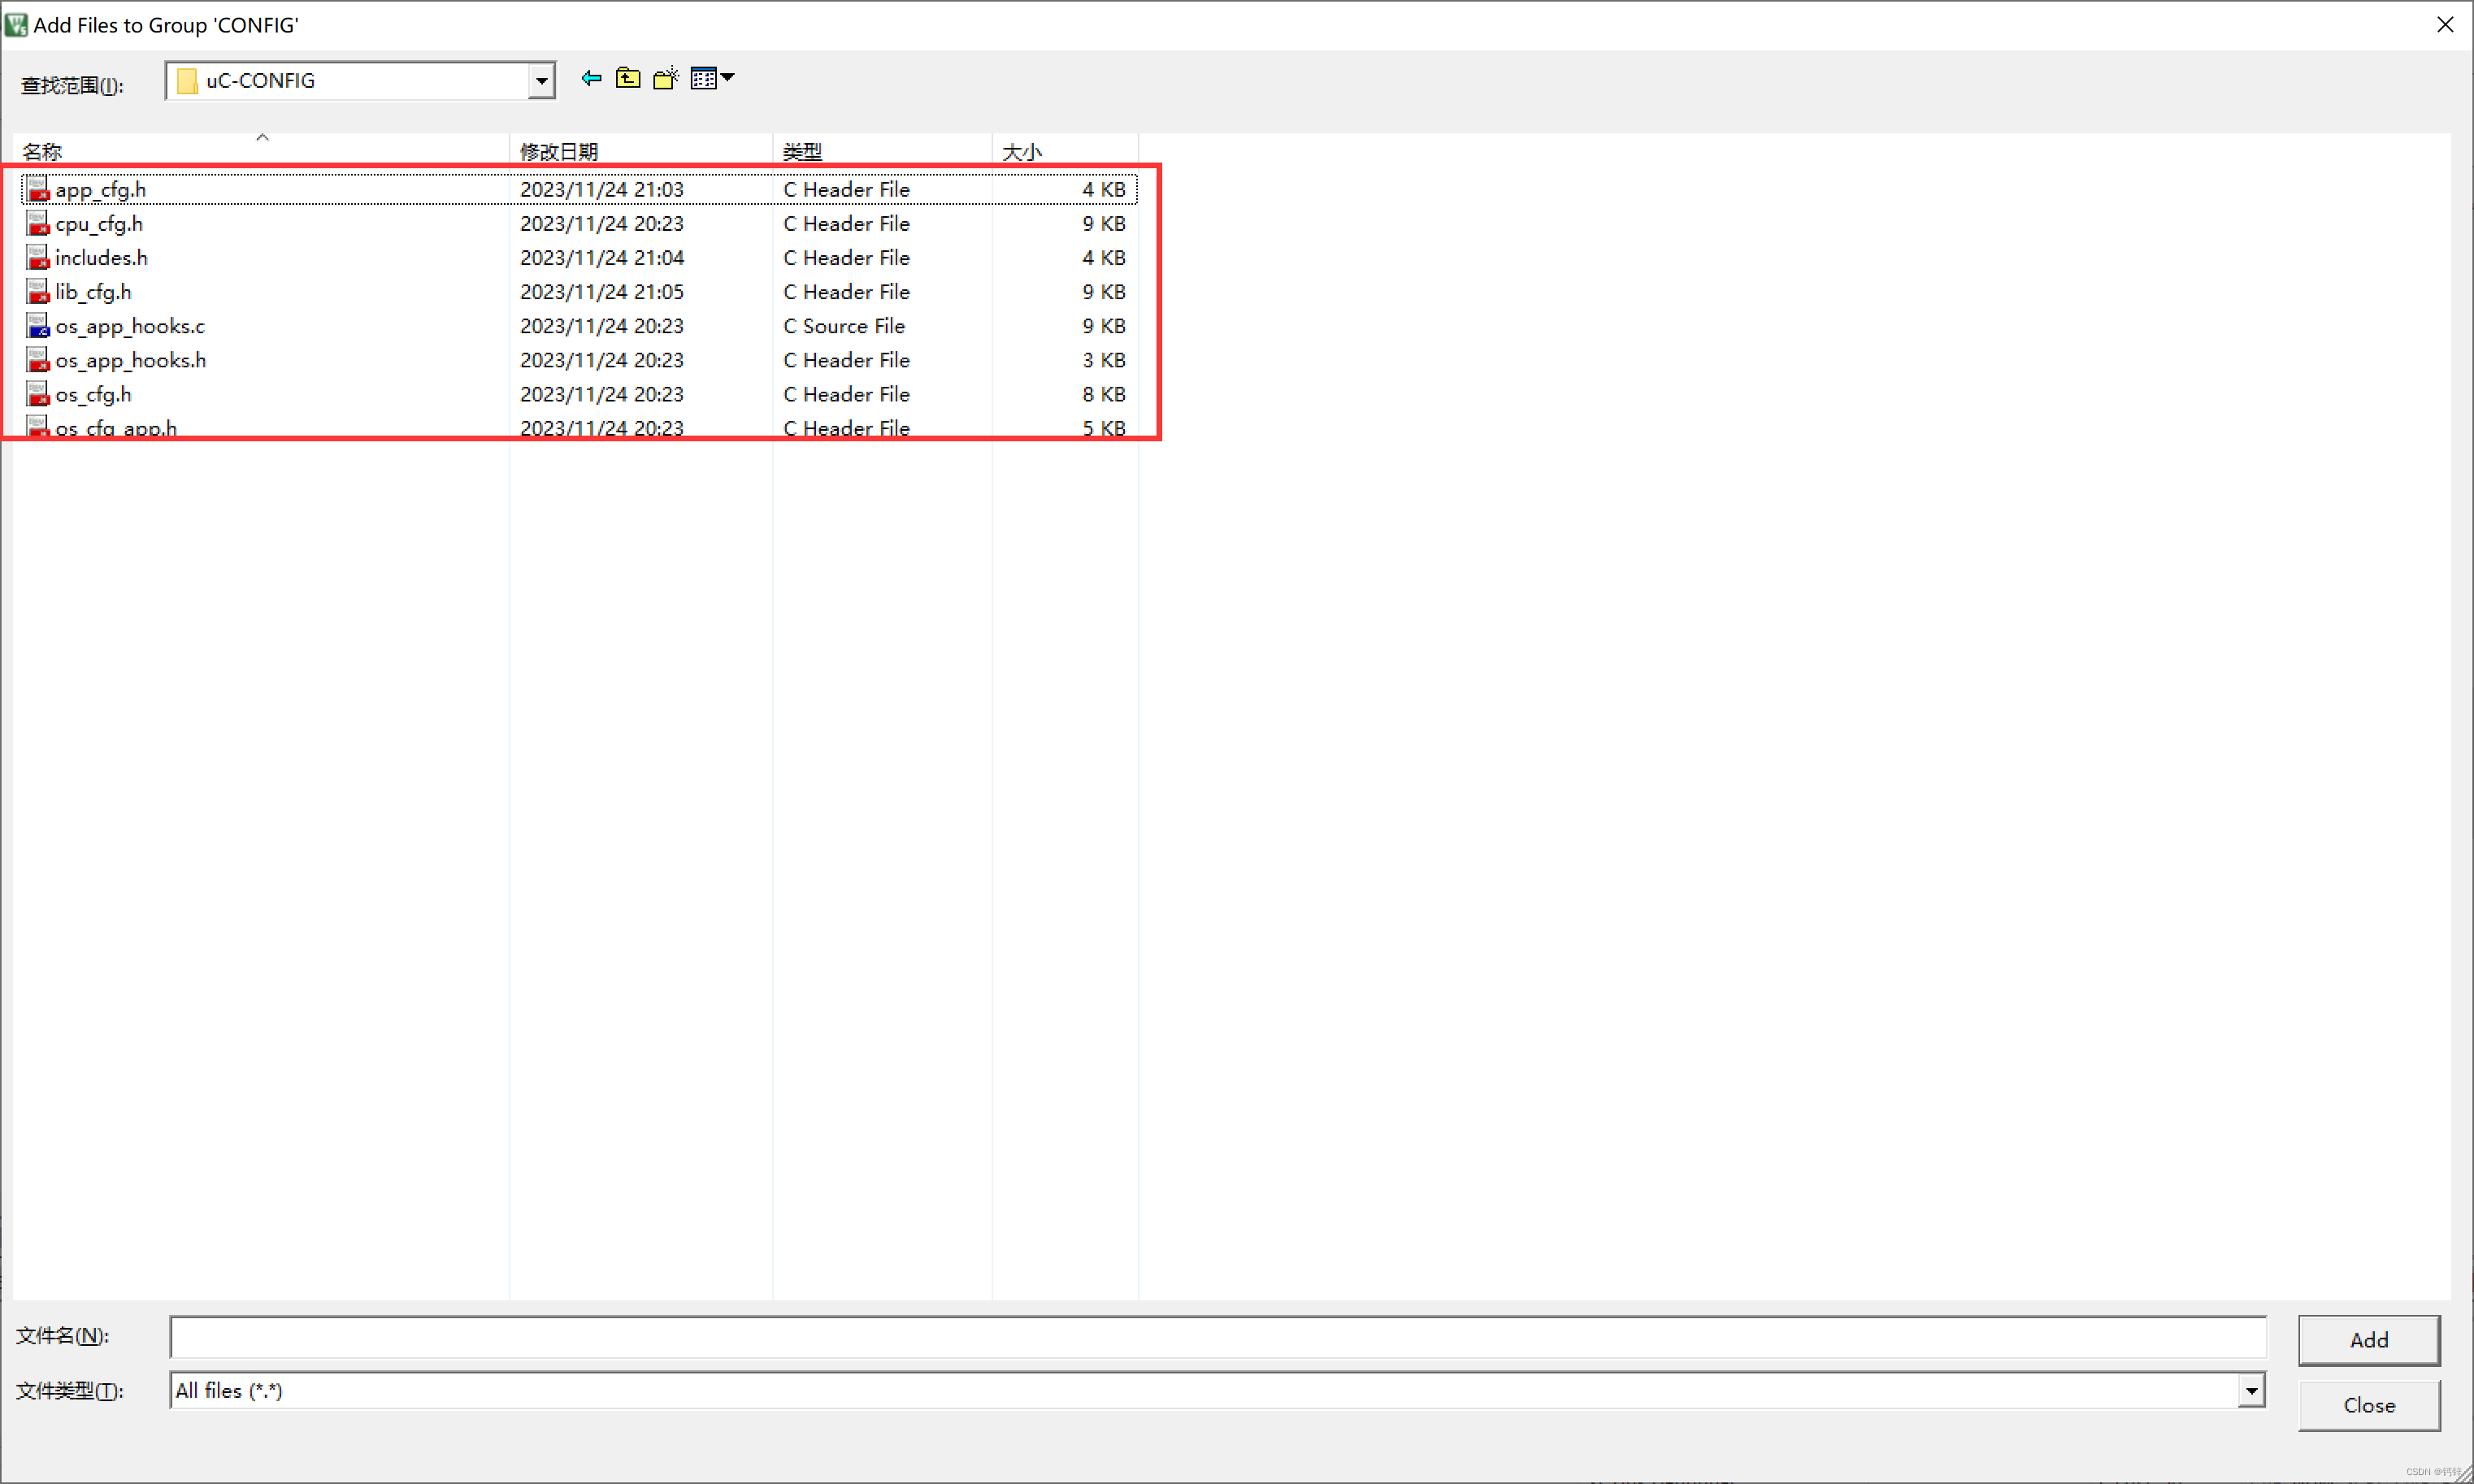The image size is (2474, 1484).
Task: Expand the uC-CONFIG look-in dropdown
Action: (541, 81)
